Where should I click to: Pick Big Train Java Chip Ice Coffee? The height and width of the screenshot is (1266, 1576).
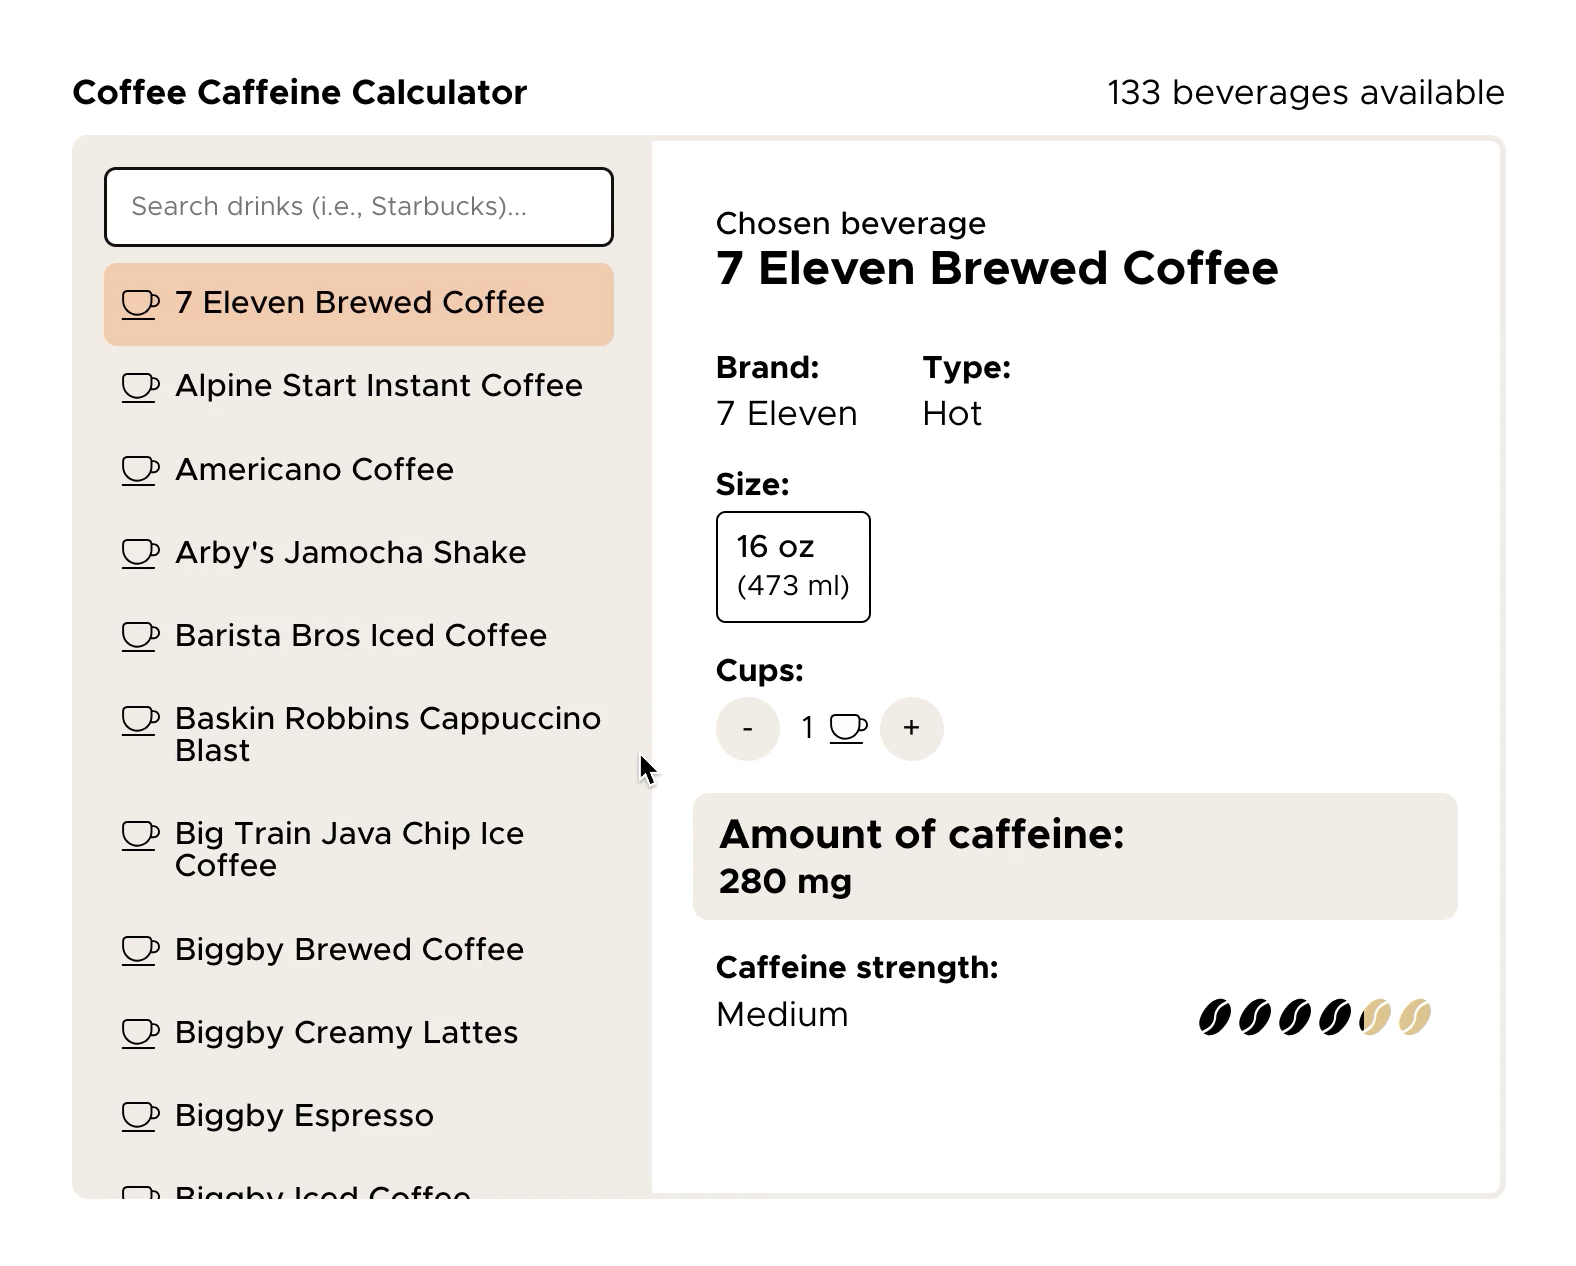(x=349, y=849)
